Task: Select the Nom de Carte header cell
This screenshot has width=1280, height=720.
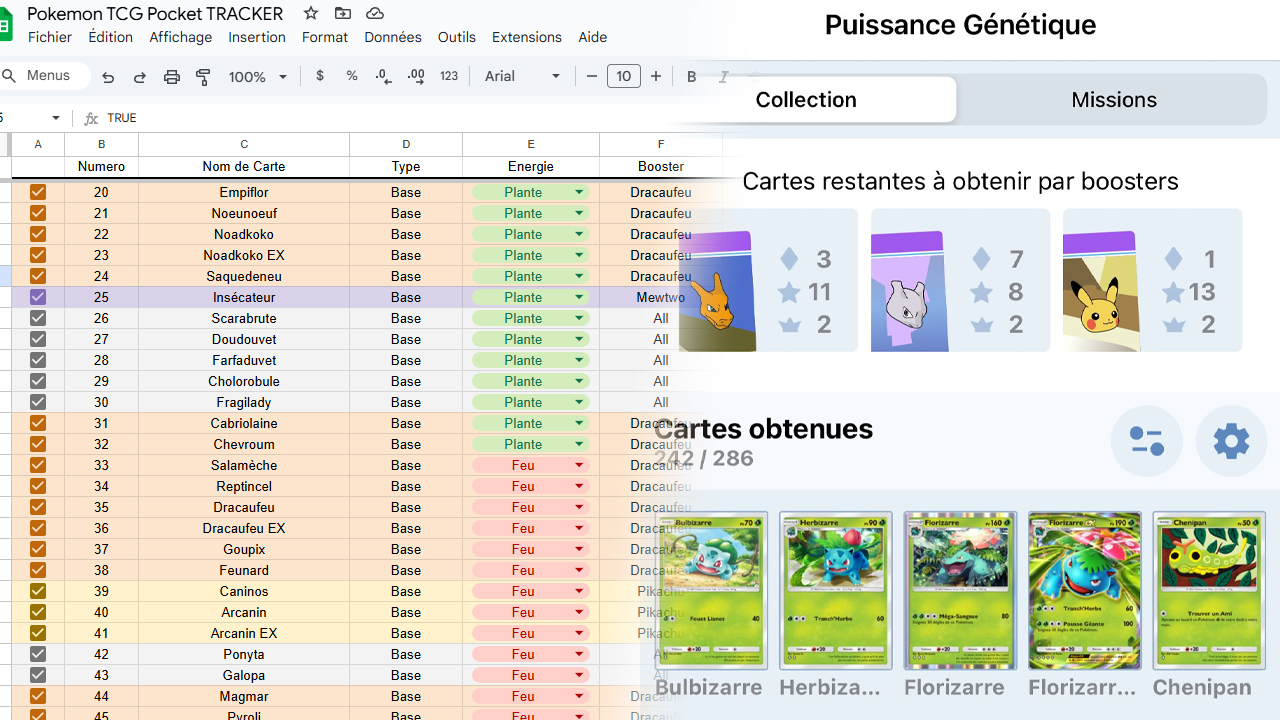Action: click(x=244, y=167)
